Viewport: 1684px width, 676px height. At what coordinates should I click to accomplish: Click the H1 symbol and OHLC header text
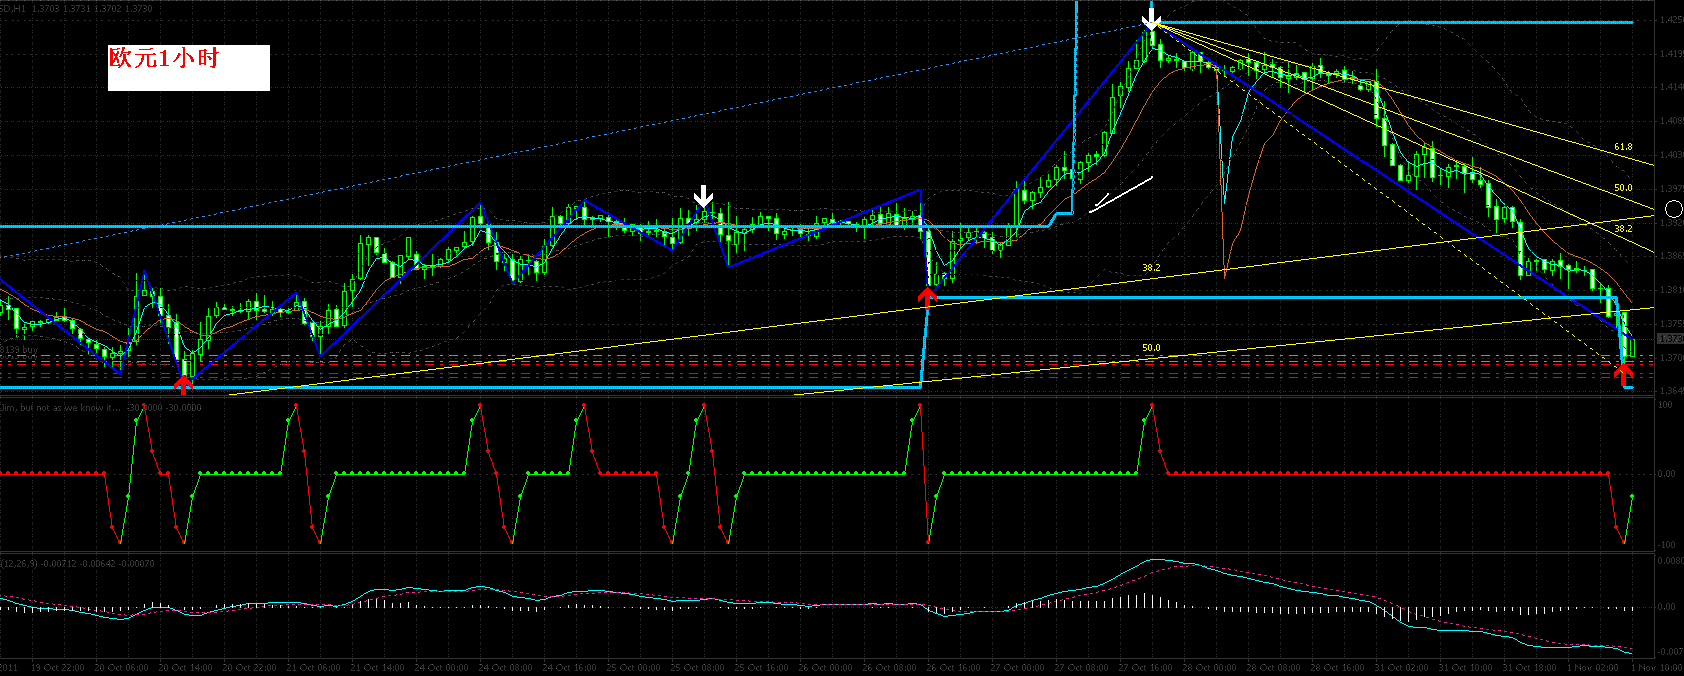pos(77,8)
